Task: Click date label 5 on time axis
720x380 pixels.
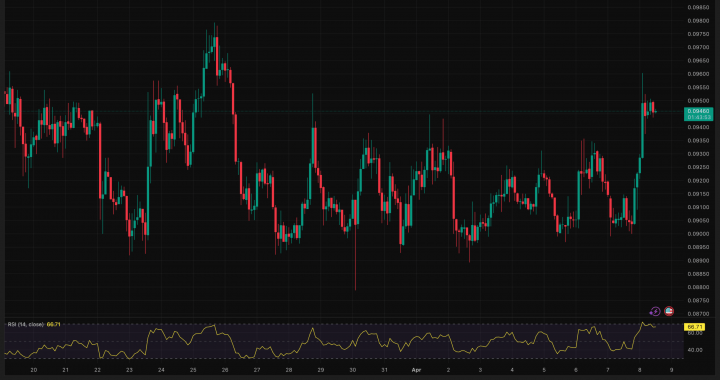Action: tap(544, 370)
